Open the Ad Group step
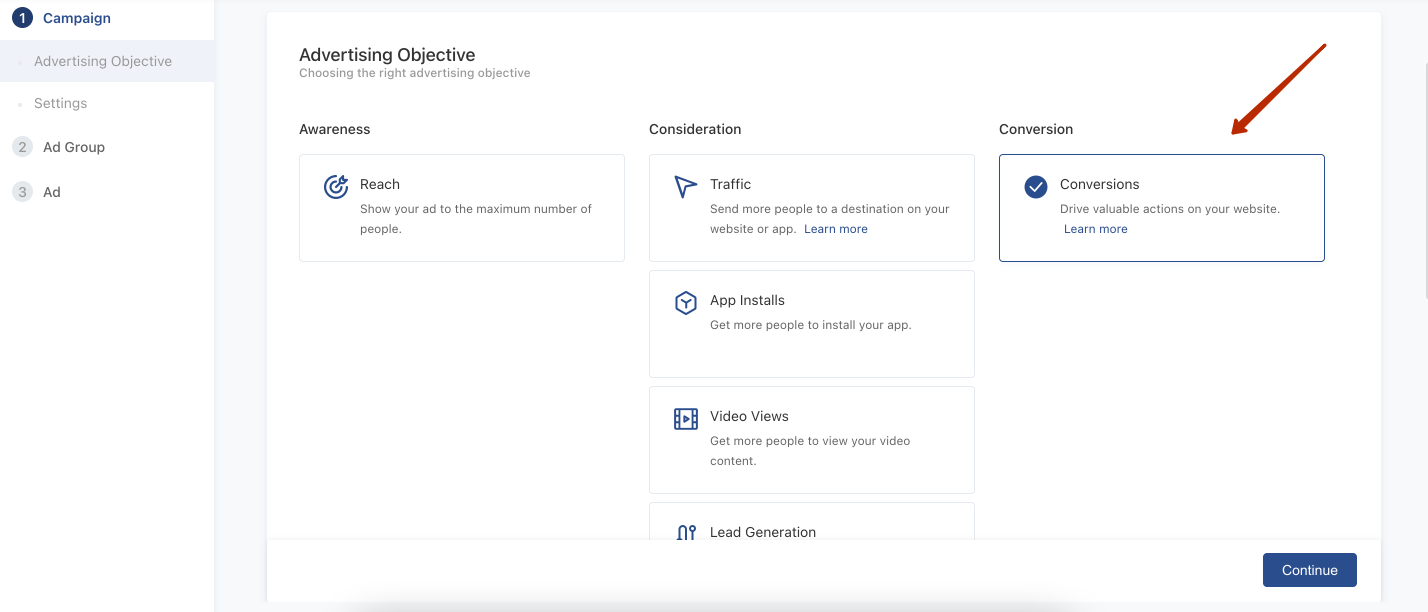 tap(74, 147)
